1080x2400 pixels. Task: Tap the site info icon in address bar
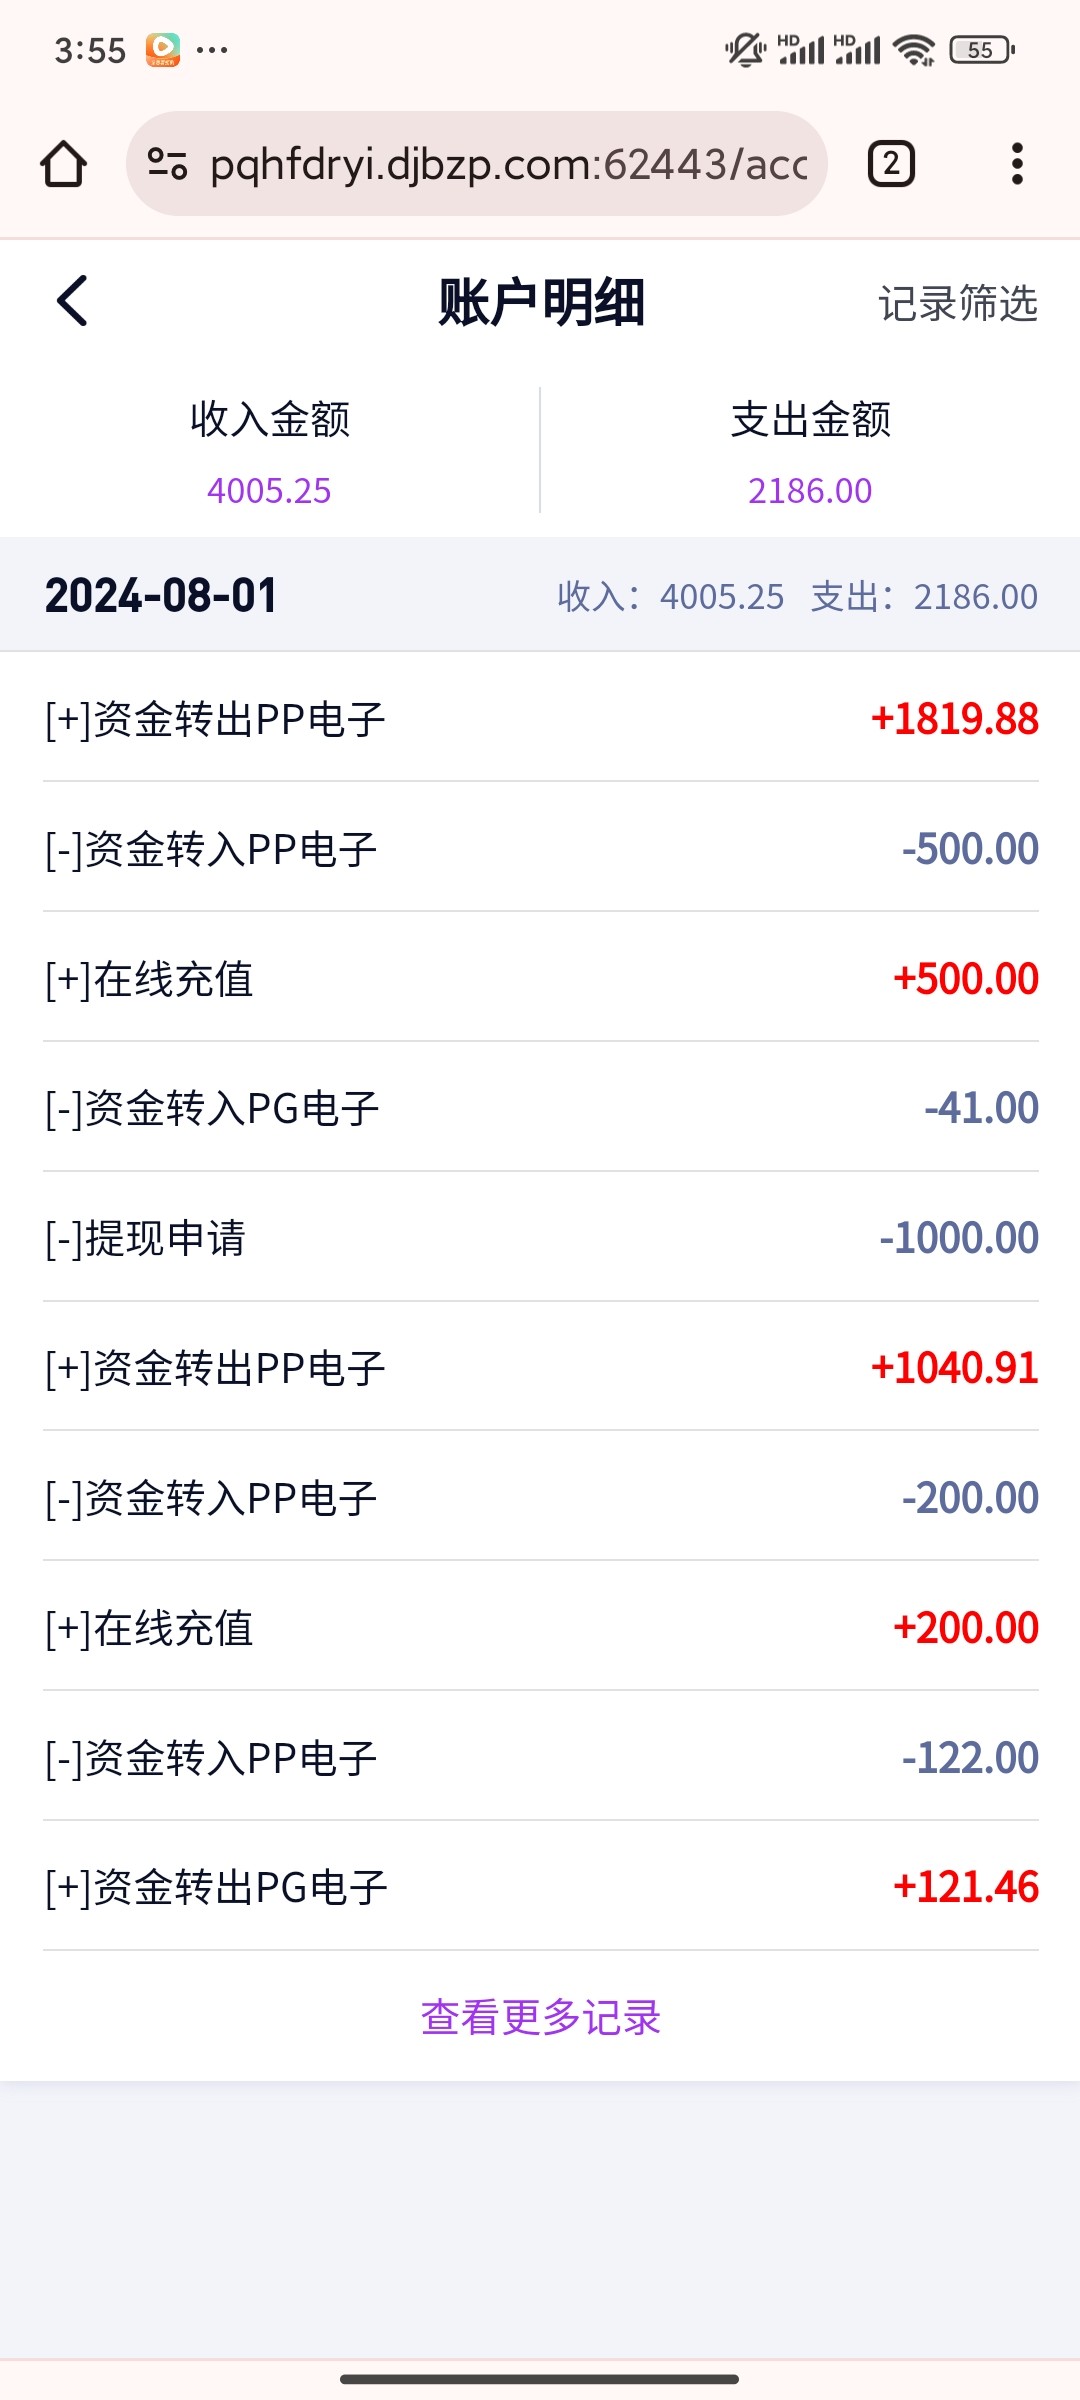(x=167, y=164)
